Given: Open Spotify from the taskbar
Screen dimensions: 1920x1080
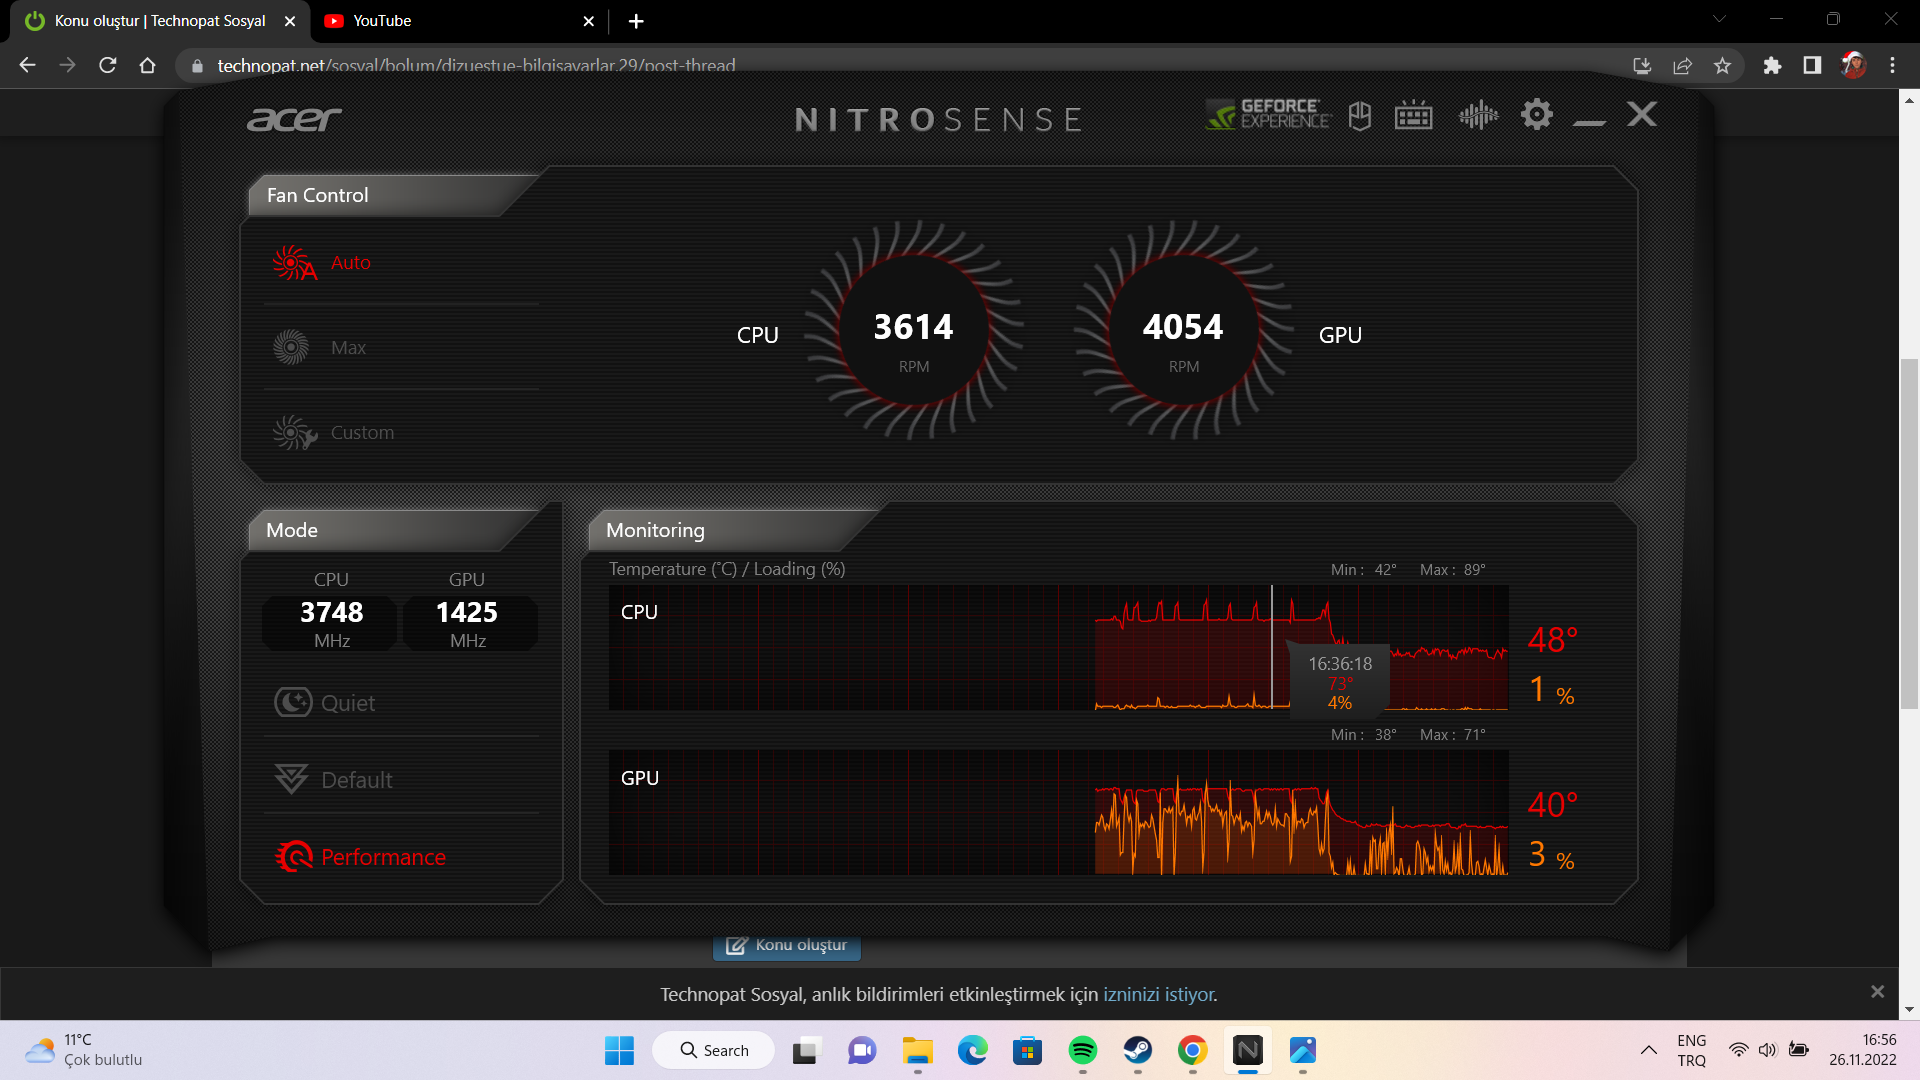Looking at the screenshot, I should coord(1082,1050).
